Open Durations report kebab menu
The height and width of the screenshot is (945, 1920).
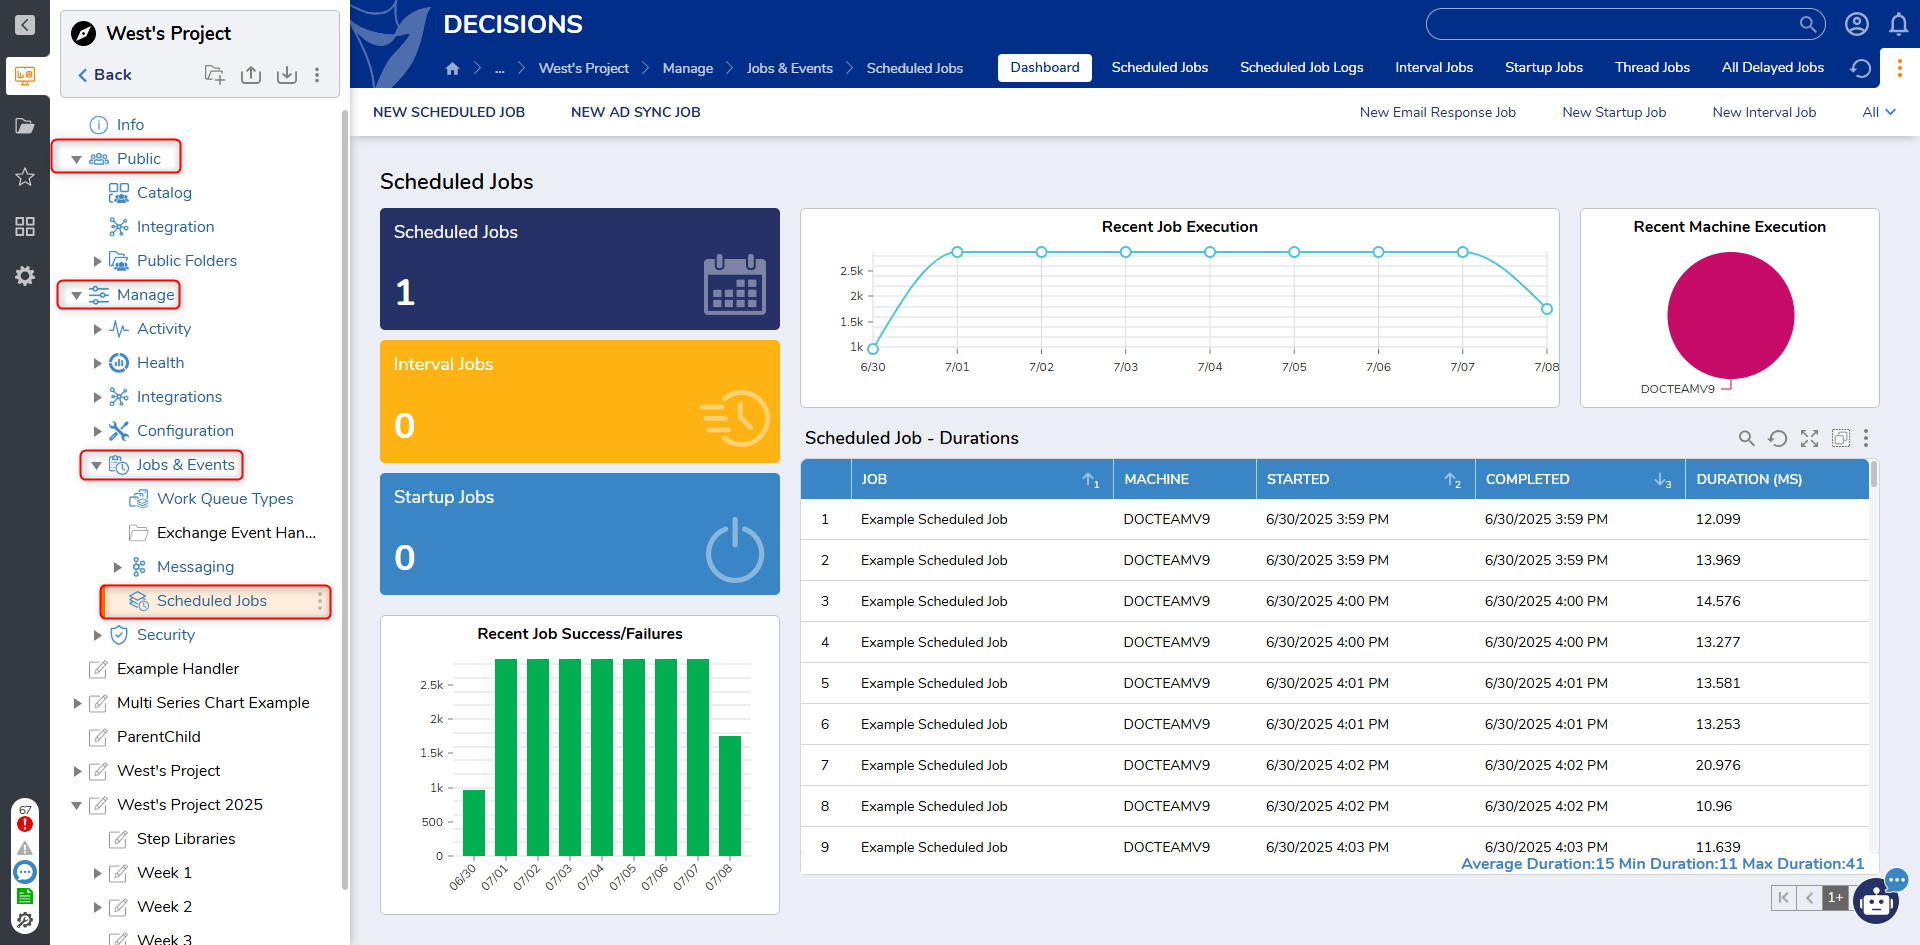pos(1866,438)
